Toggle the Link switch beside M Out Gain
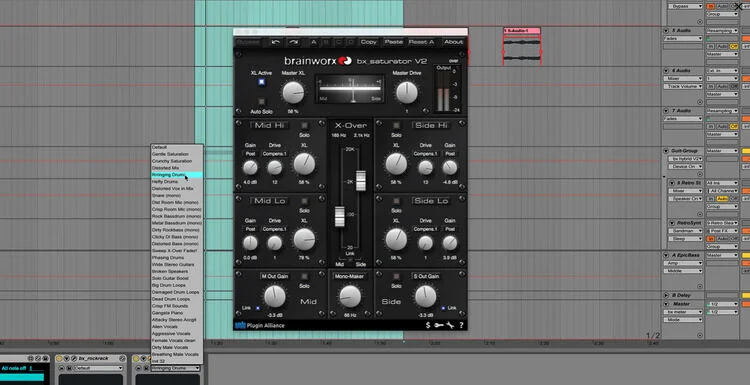750x385 pixels. coord(258,308)
